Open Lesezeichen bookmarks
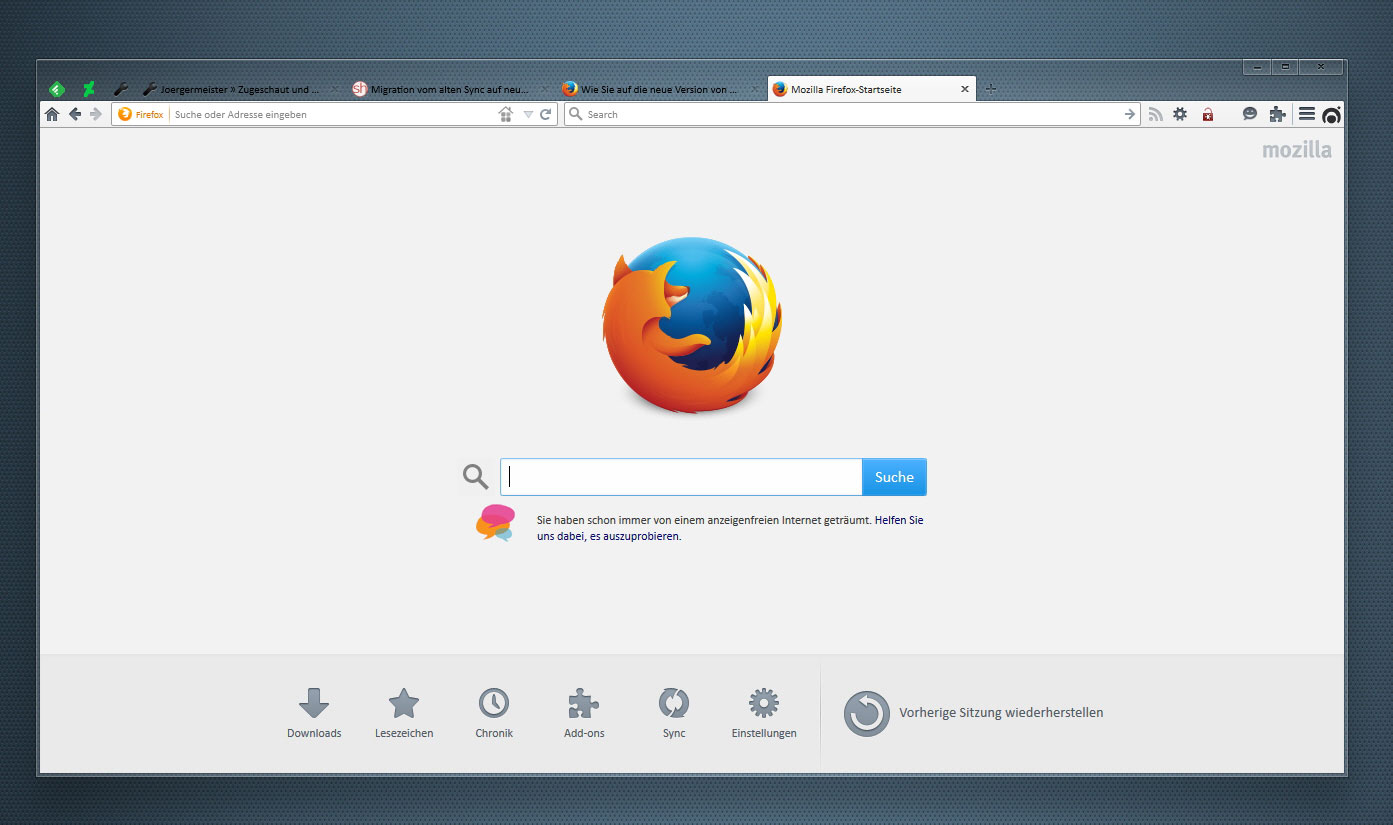This screenshot has width=1393, height=825. click(x=404, y=713)
